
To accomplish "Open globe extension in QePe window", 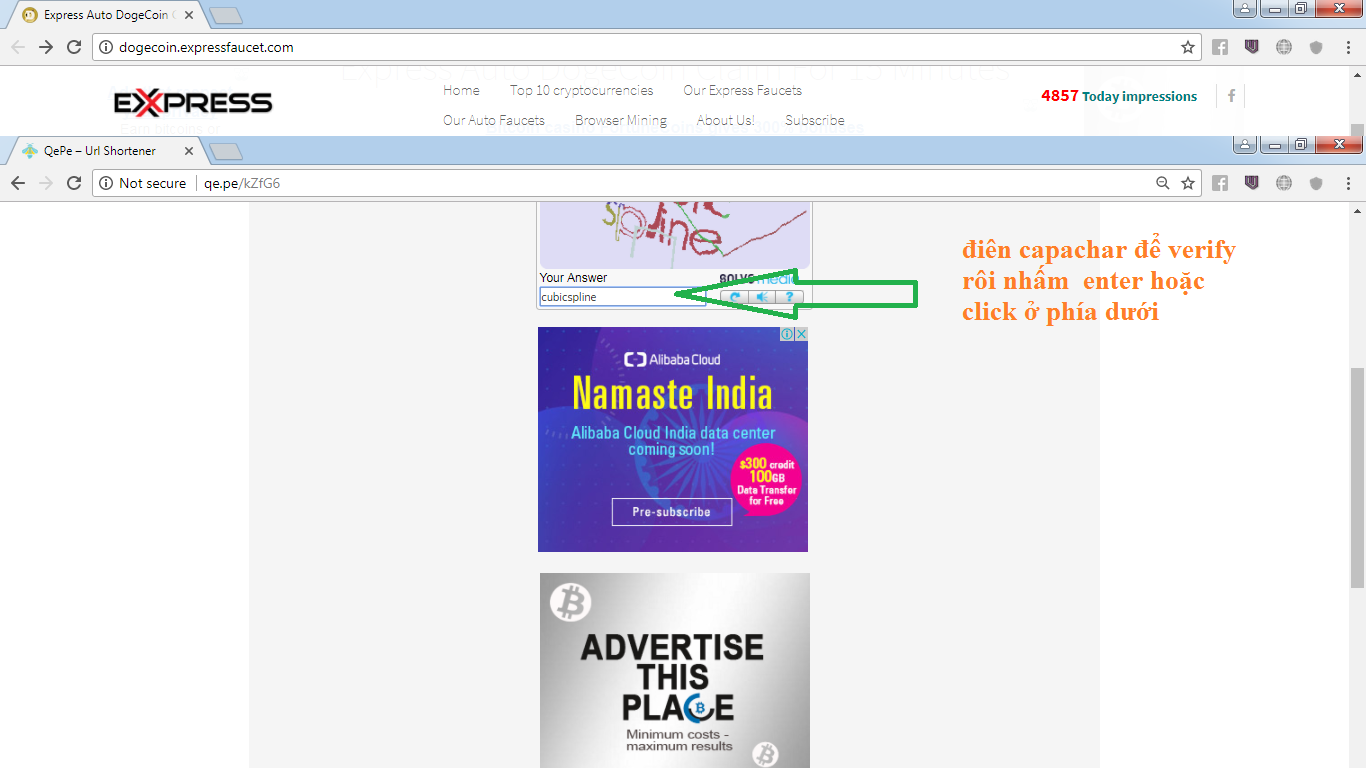I will [1284, 183].
